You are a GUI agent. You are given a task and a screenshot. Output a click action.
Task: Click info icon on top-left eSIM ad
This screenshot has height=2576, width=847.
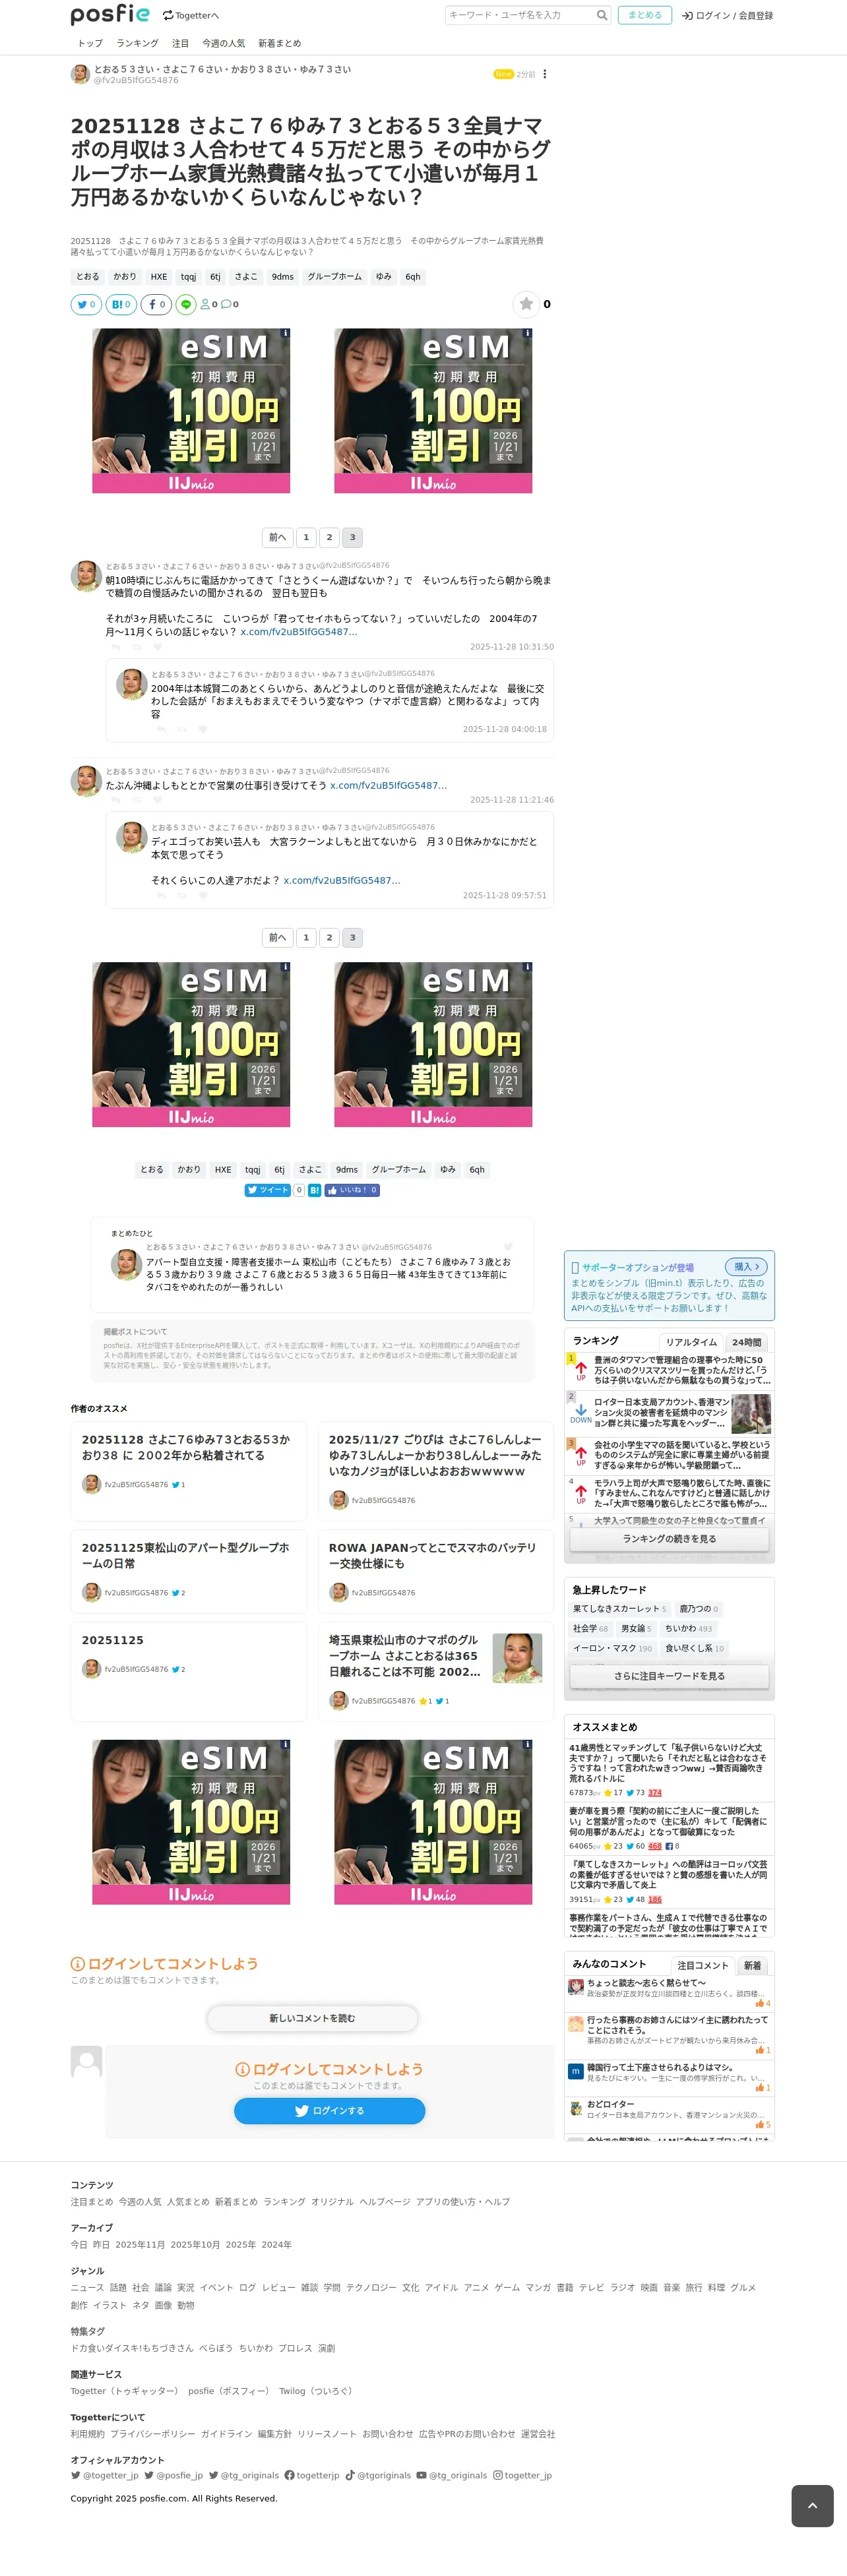click(285, 333)
